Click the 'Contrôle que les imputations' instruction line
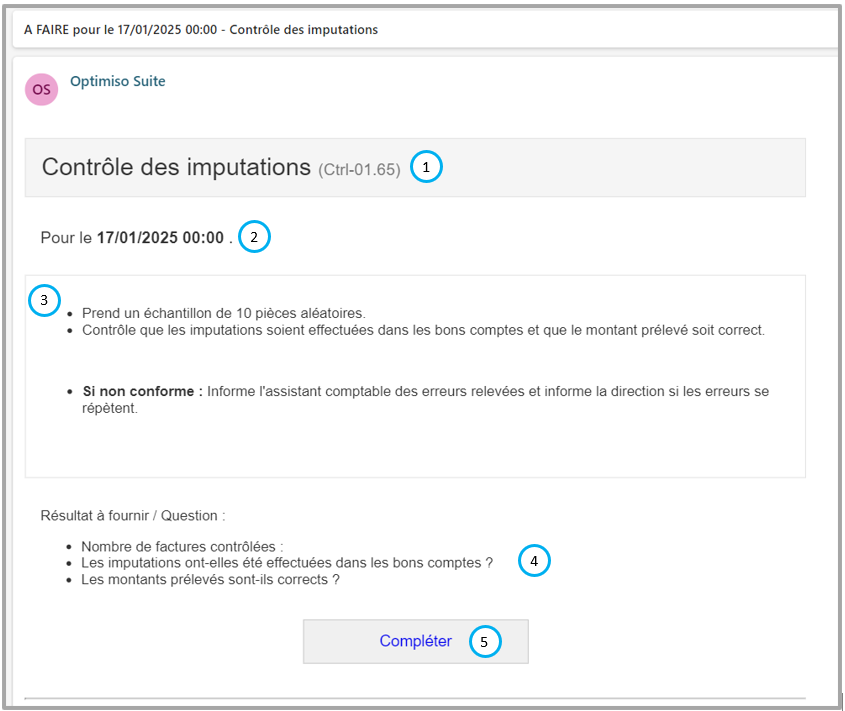 (423, 329)
